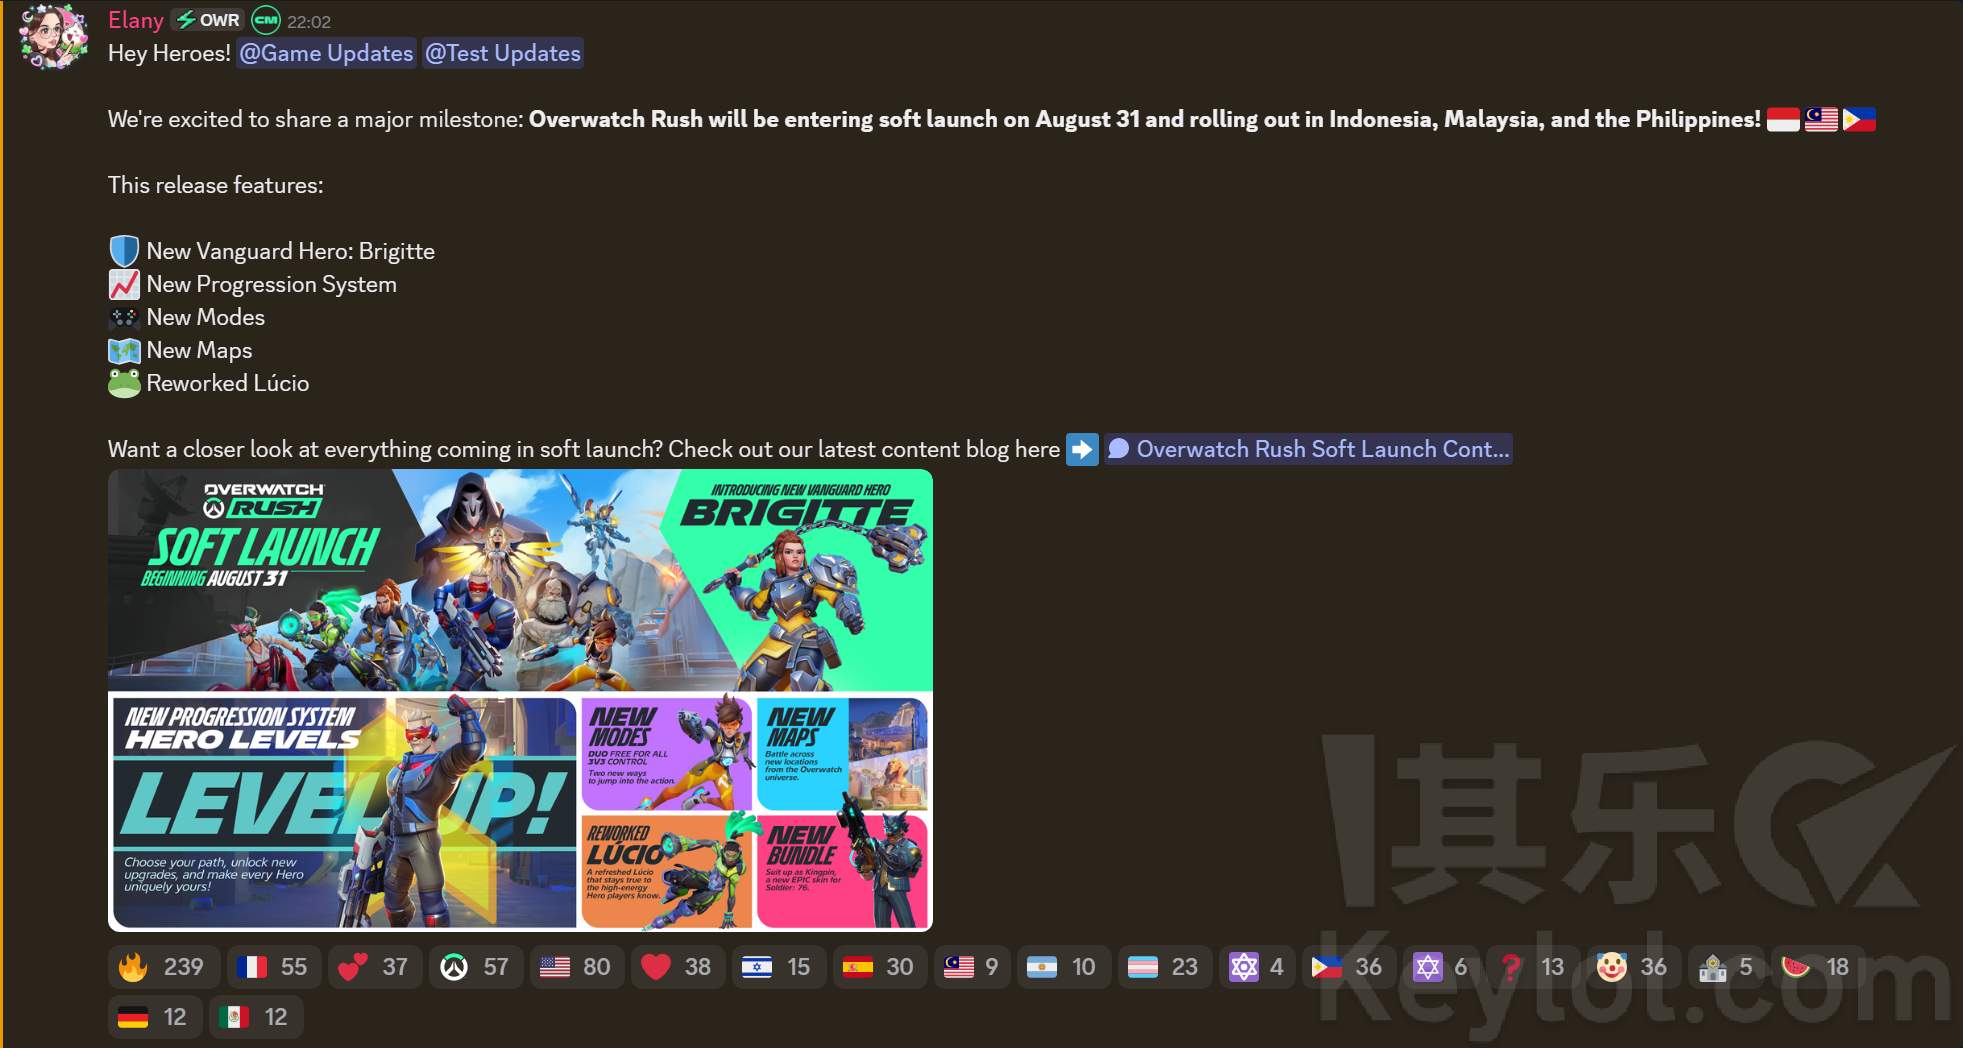
Task: Click the text "This release features:"
Action: [x=216, y=185]
